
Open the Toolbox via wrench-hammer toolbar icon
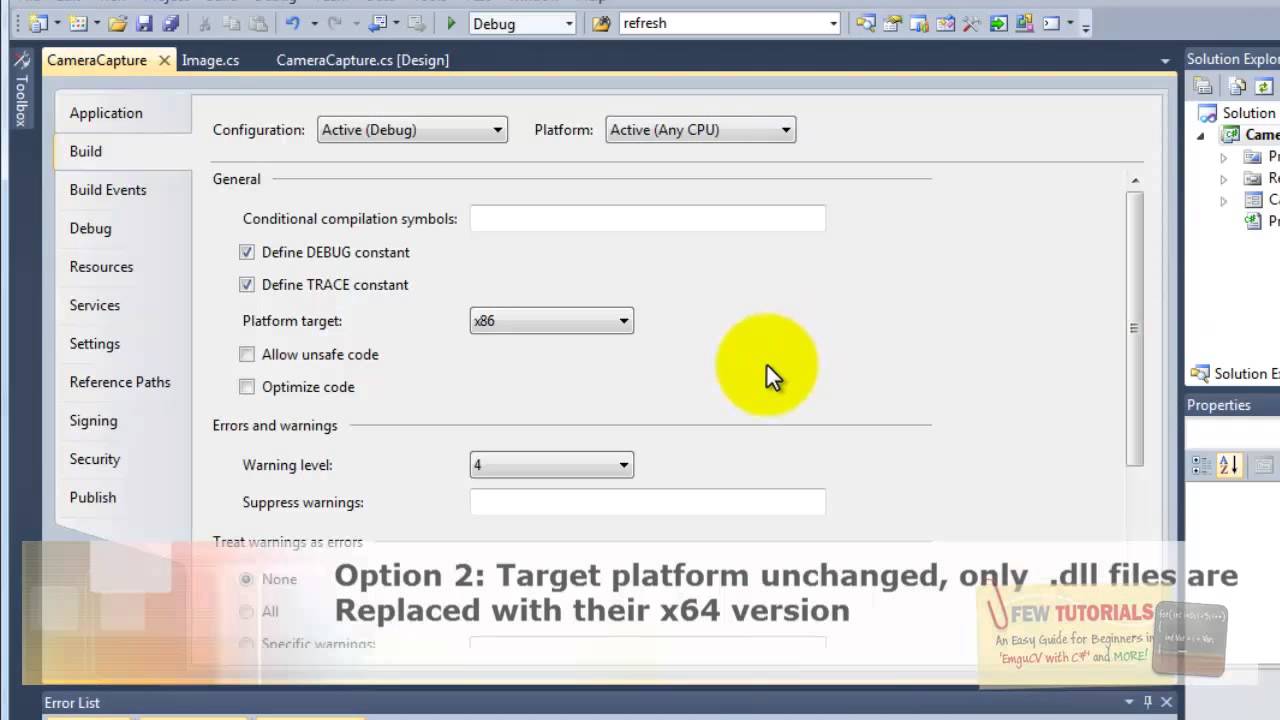click(970, 23)
